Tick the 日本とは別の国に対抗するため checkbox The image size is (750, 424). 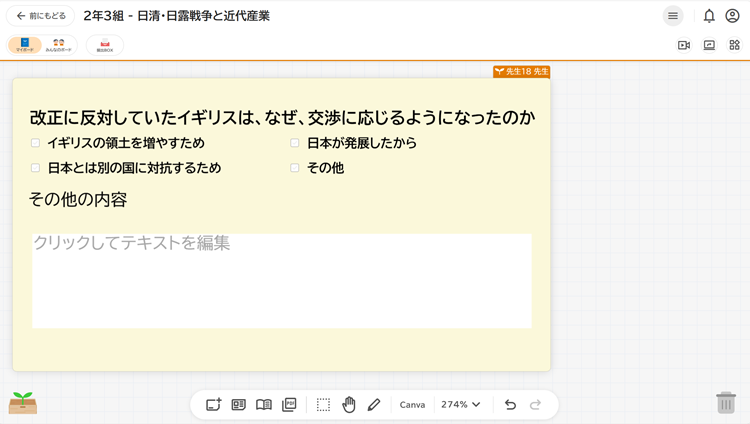[36, 168]
